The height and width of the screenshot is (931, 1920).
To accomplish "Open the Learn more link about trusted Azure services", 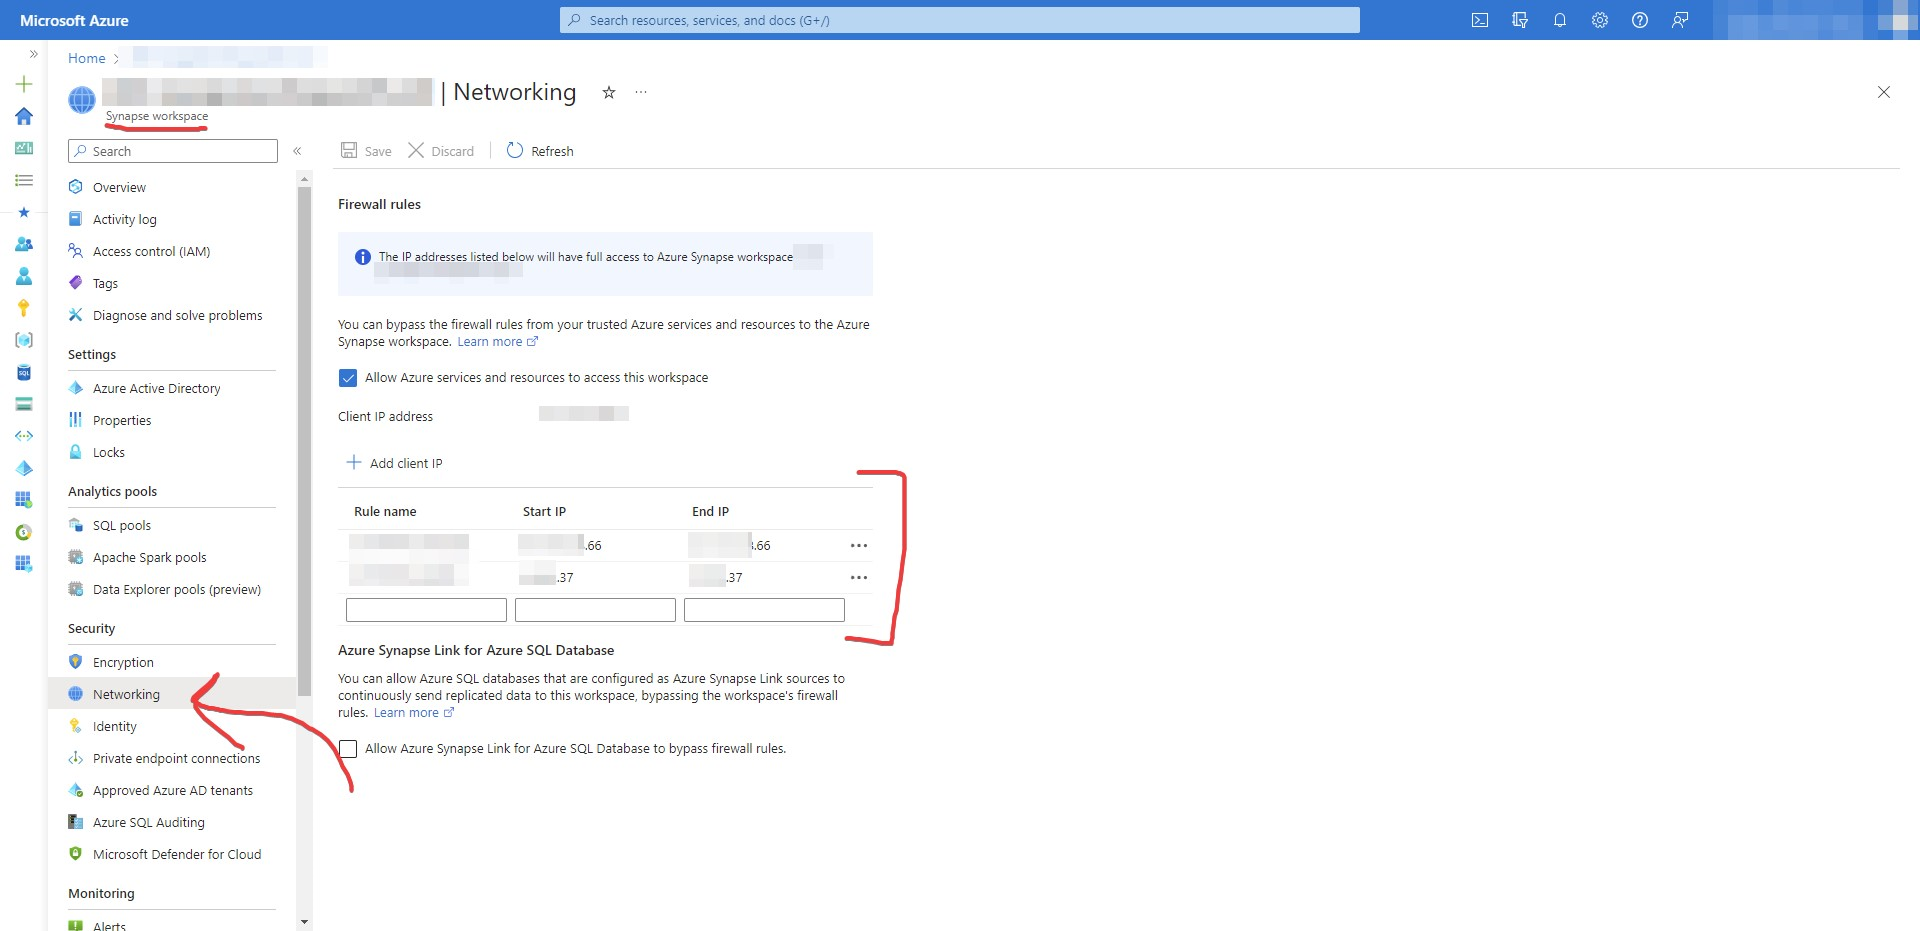I will (490, 341).
